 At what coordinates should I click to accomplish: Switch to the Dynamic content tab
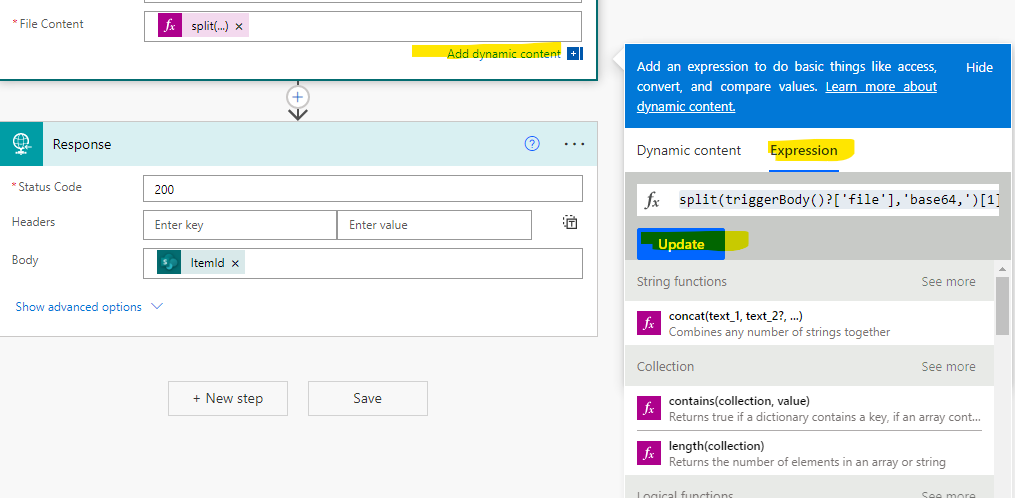689,150
